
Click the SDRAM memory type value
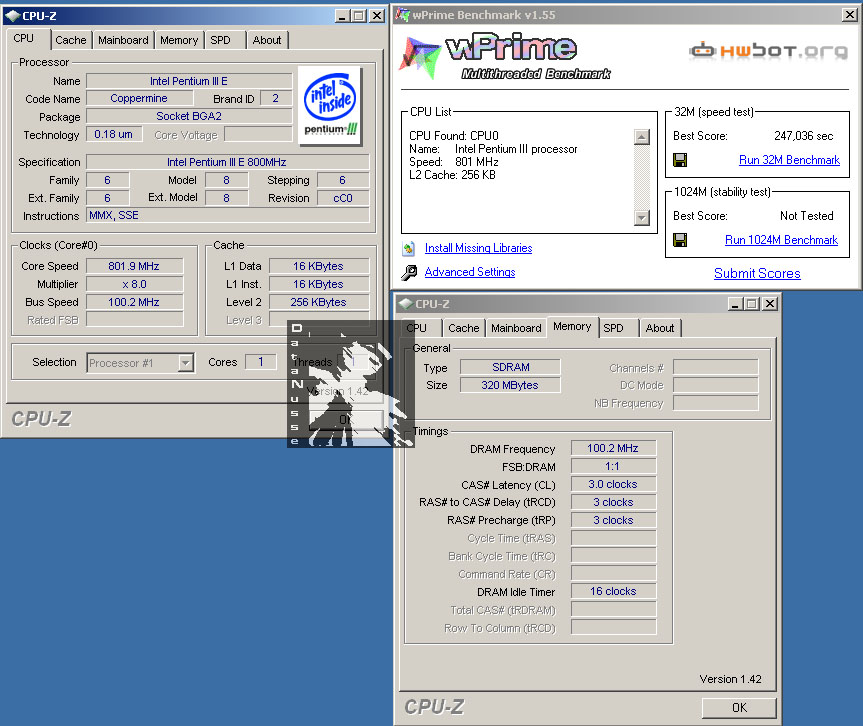[510, 367]
